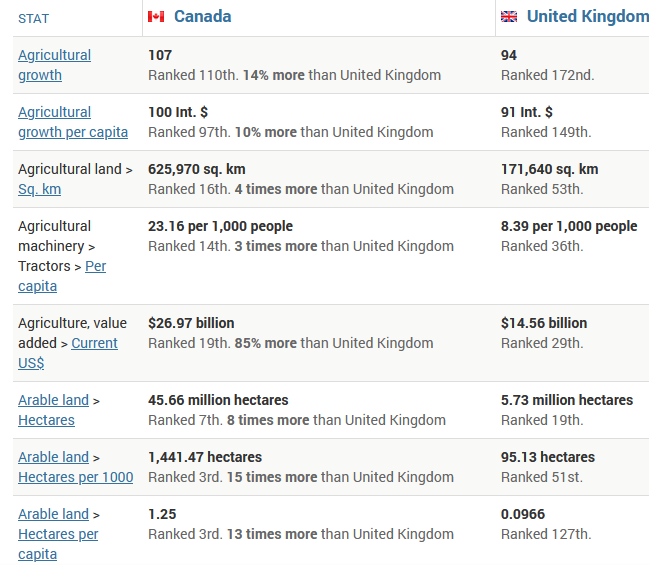The image size is (649, 565).
Task: Open the Tractors Per capita link
Action: [x=62, y=276]
